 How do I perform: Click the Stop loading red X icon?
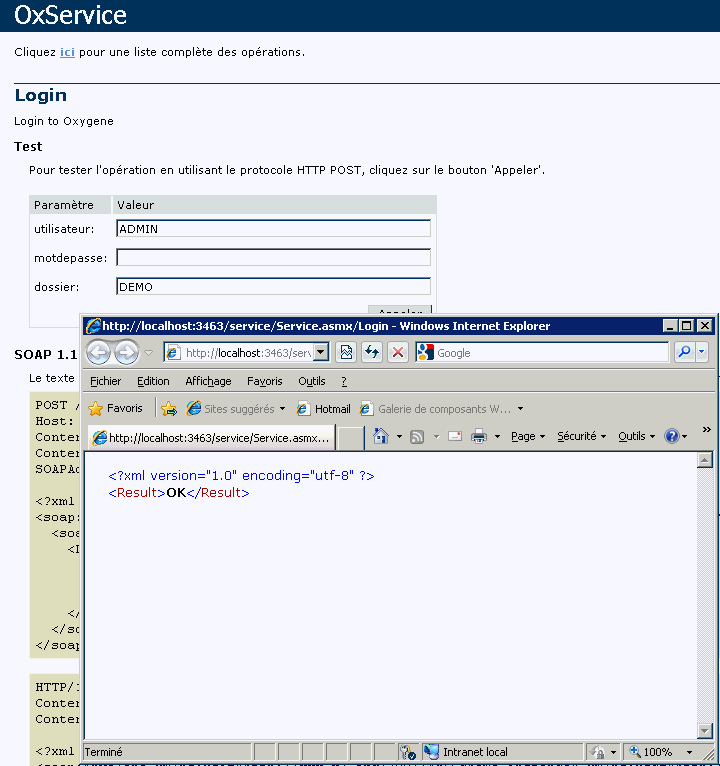tap(398, 352)
